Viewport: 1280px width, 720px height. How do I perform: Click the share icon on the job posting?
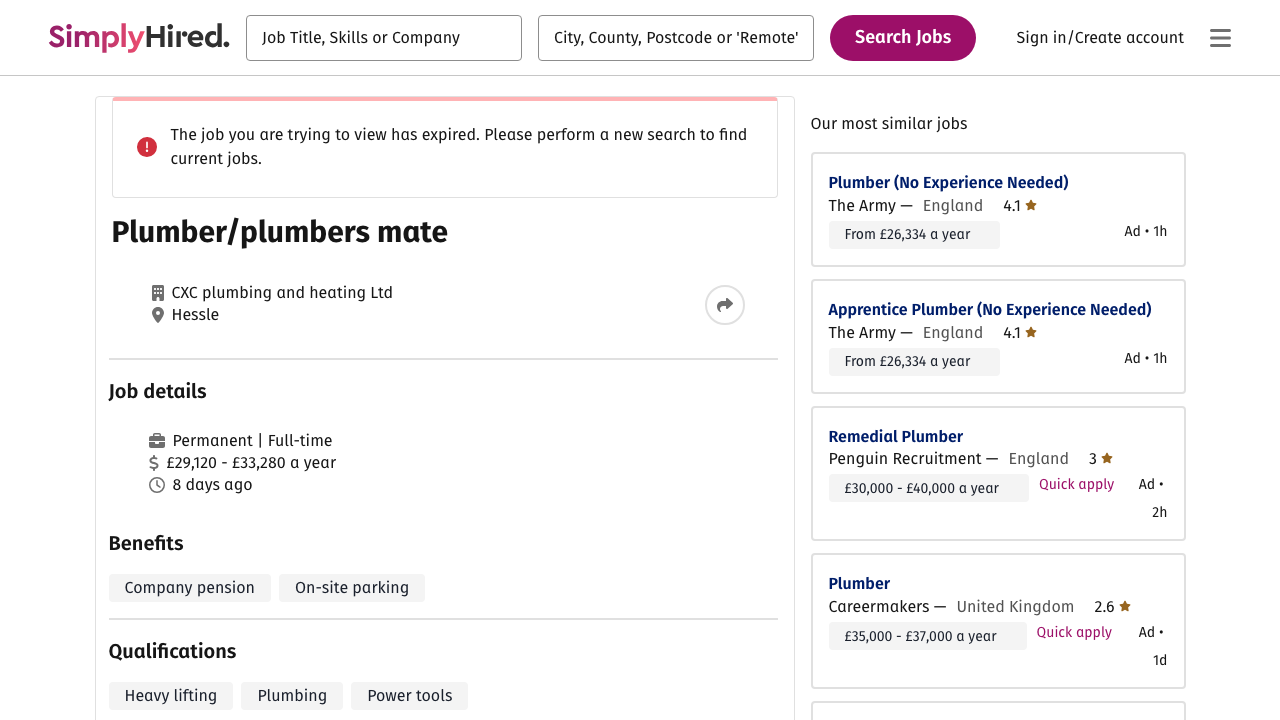(724, 304)
